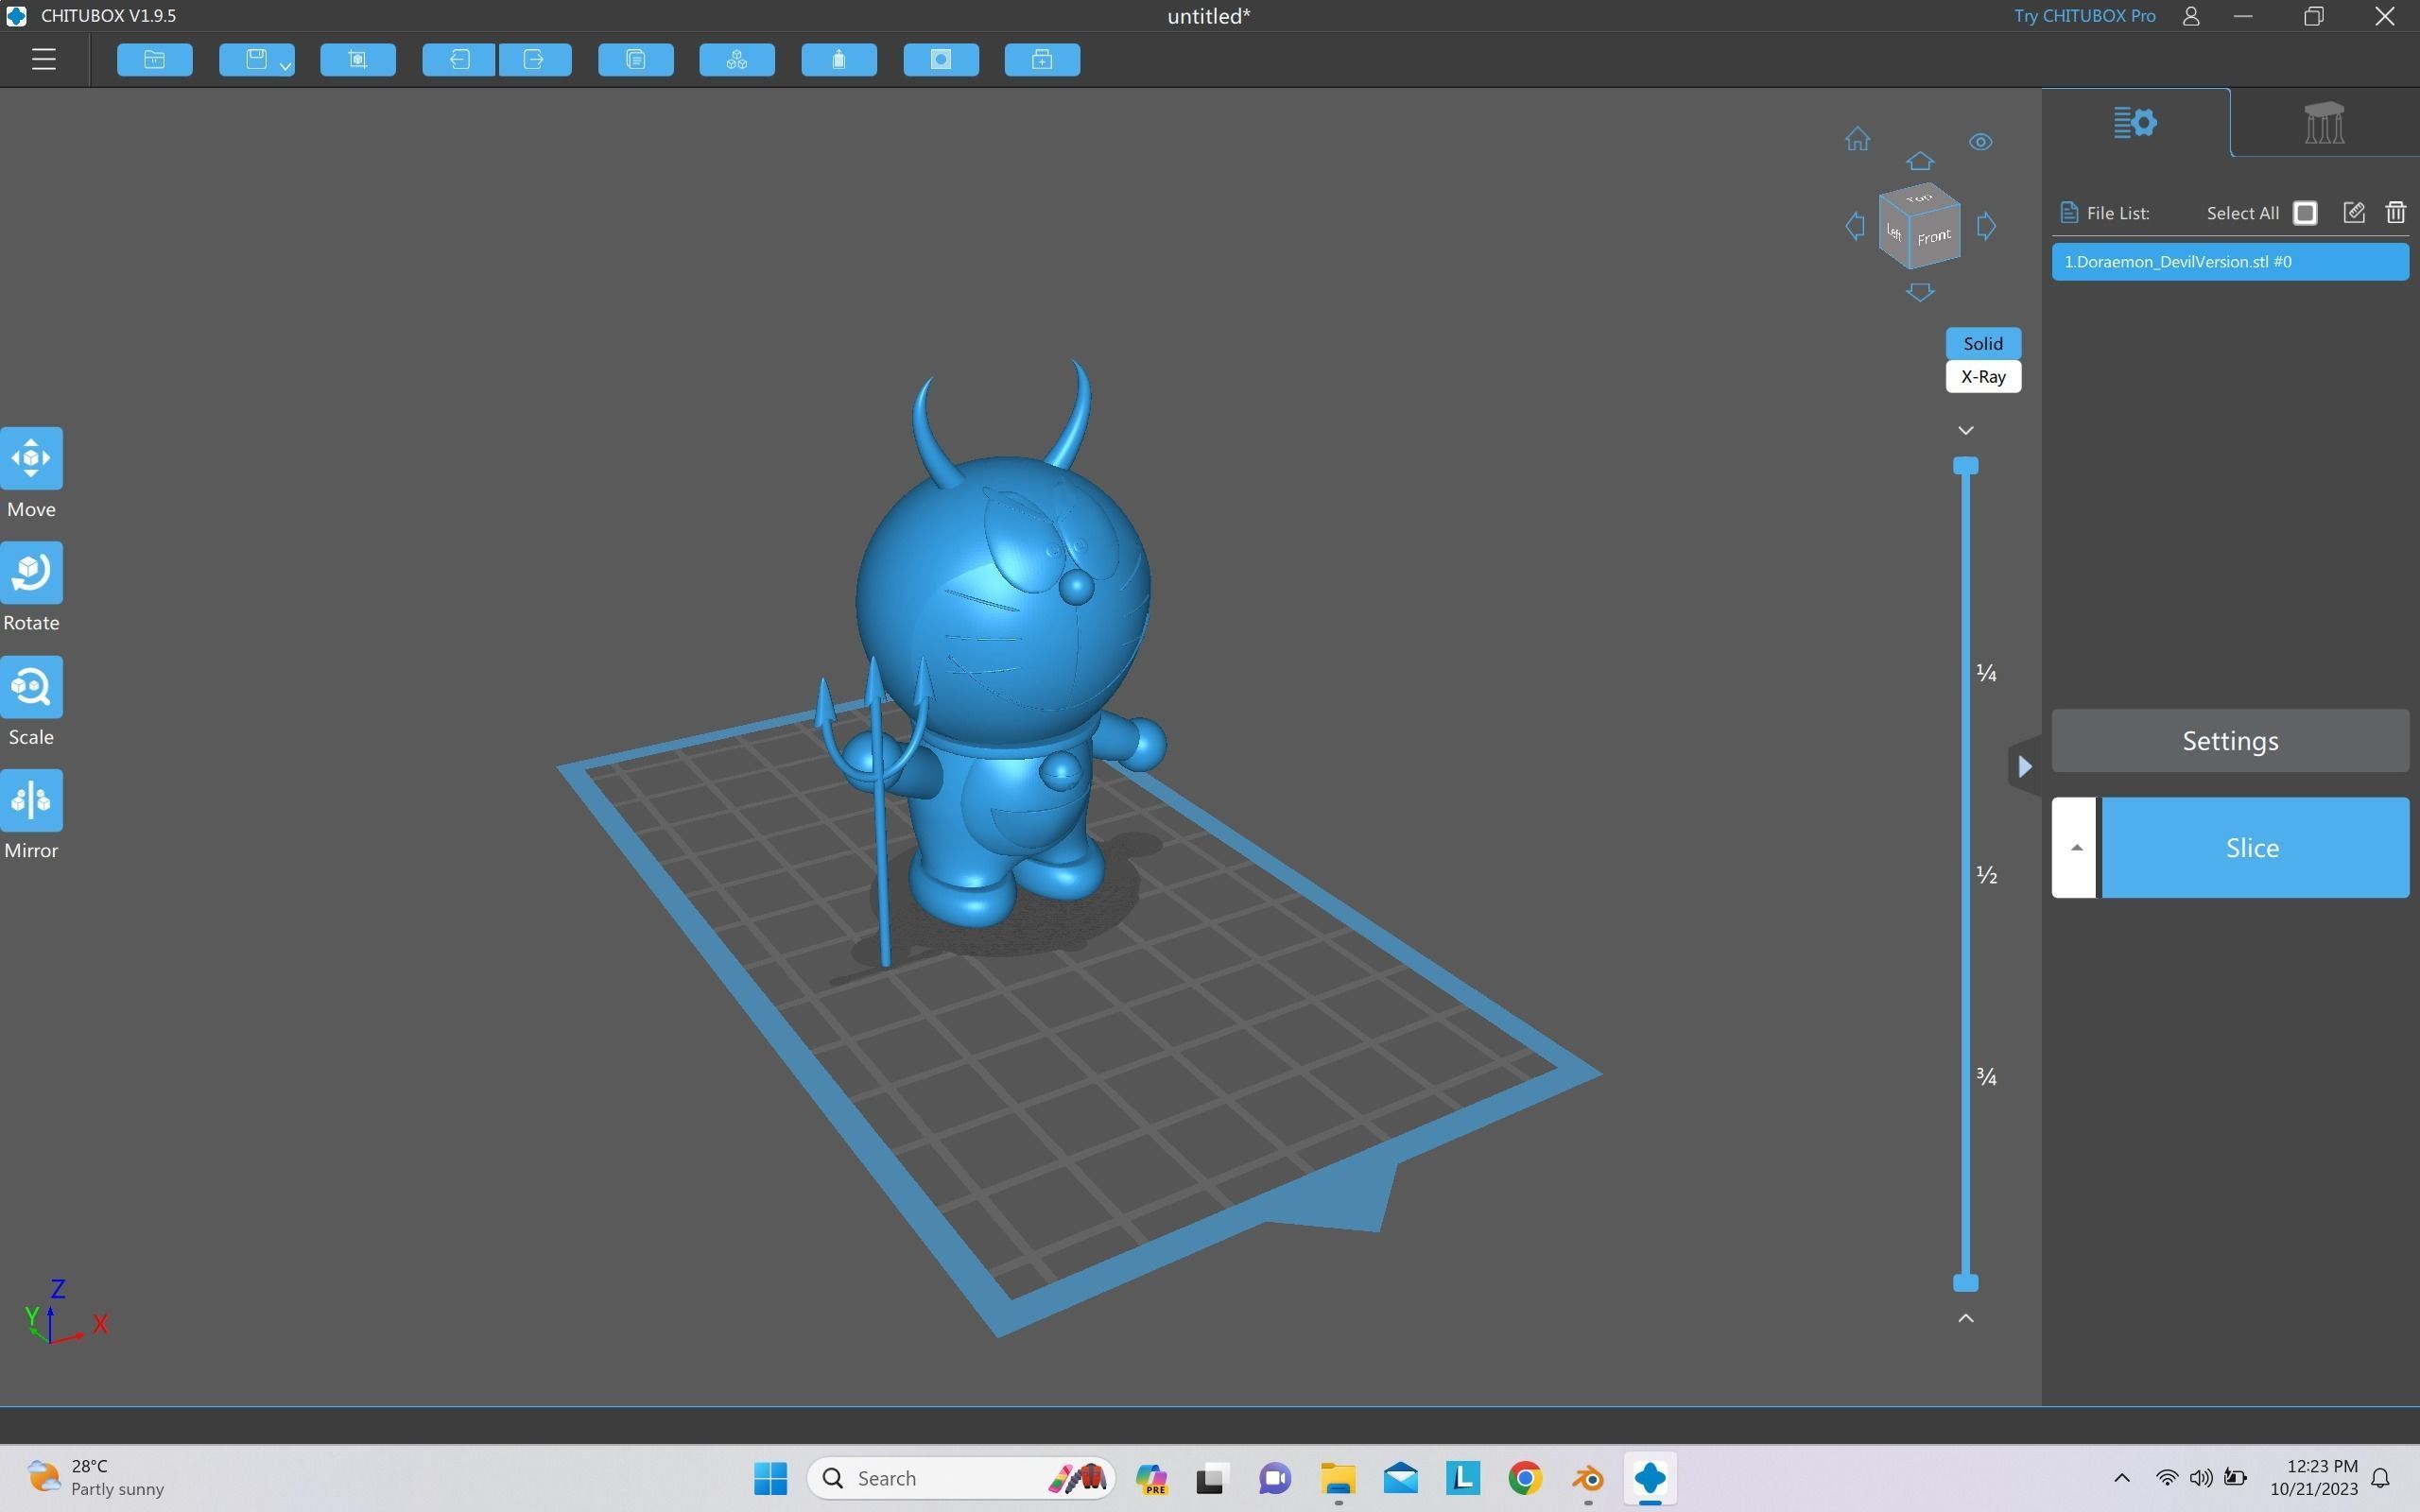Screen dimensions: 2420x1512
Task: Open Google Chrome from the taskbar
Action: click(x=1525, y=1478)
